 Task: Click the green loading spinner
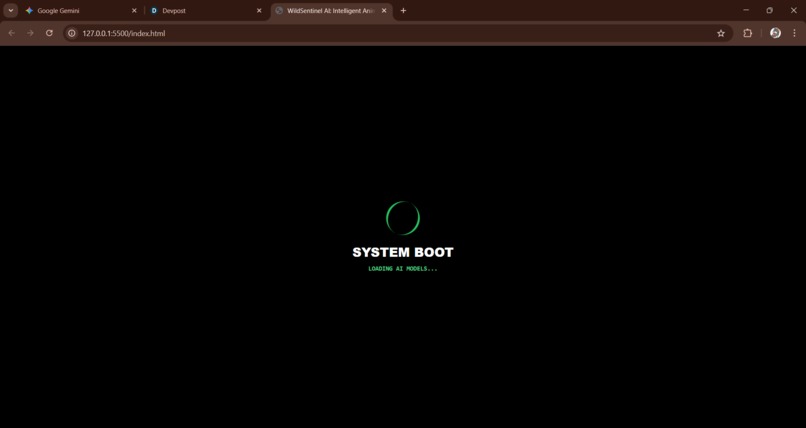(403, 218)
